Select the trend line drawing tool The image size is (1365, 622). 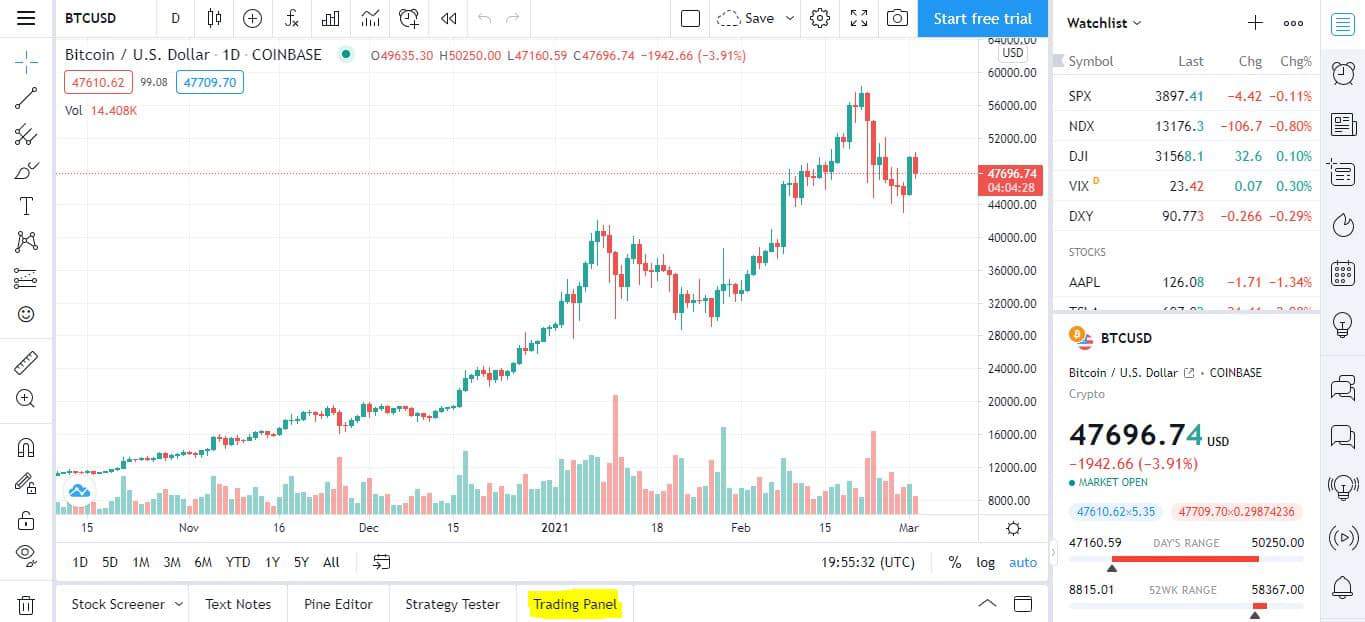click(26, 98)
